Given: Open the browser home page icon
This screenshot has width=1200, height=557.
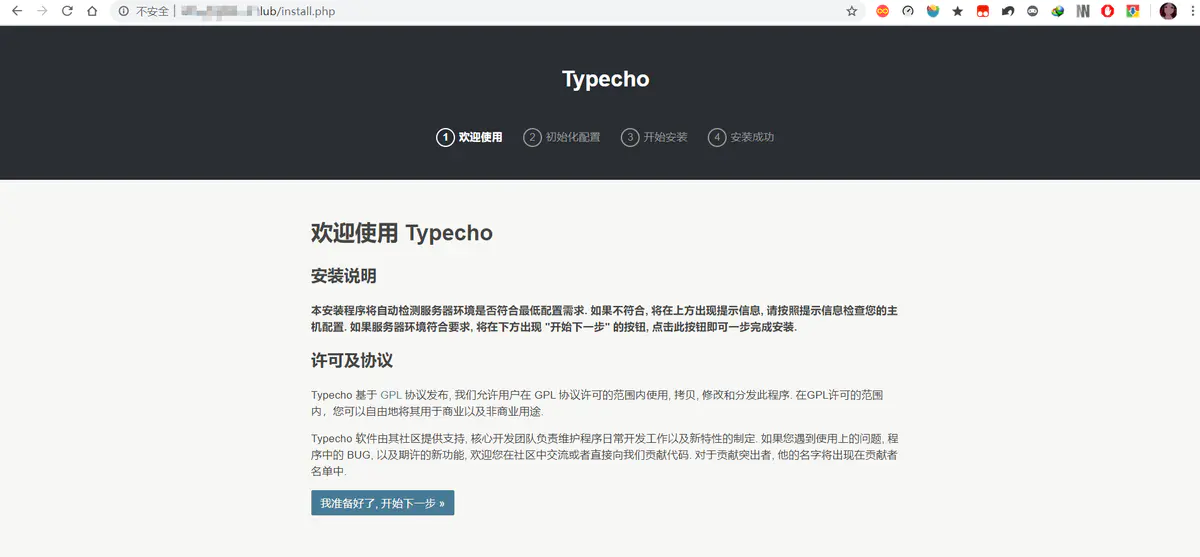Looking at the screenshot, I should [92, 11].
